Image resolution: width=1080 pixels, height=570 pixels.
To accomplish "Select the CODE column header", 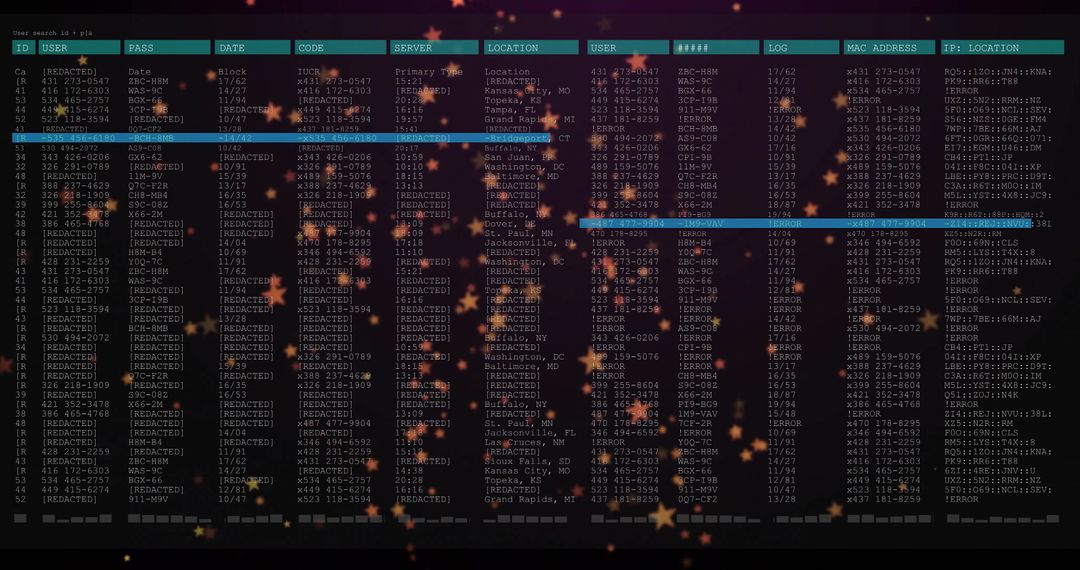I will click(x=340, y=48).
